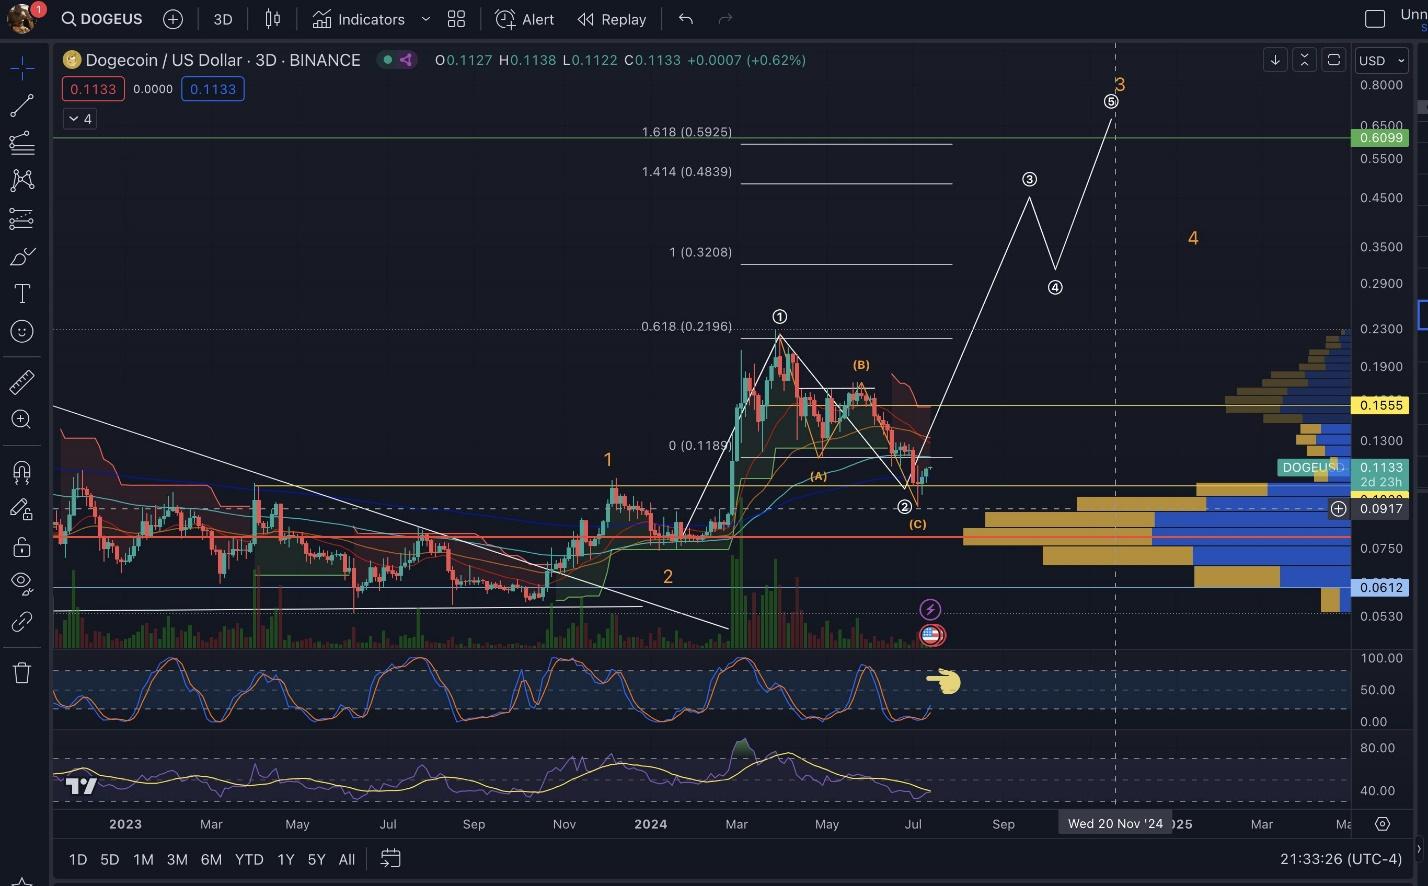The width and height of the screenshot is (1428, 886).
Task: Open the emoji icons tool
Action: [x=22, y=332]
